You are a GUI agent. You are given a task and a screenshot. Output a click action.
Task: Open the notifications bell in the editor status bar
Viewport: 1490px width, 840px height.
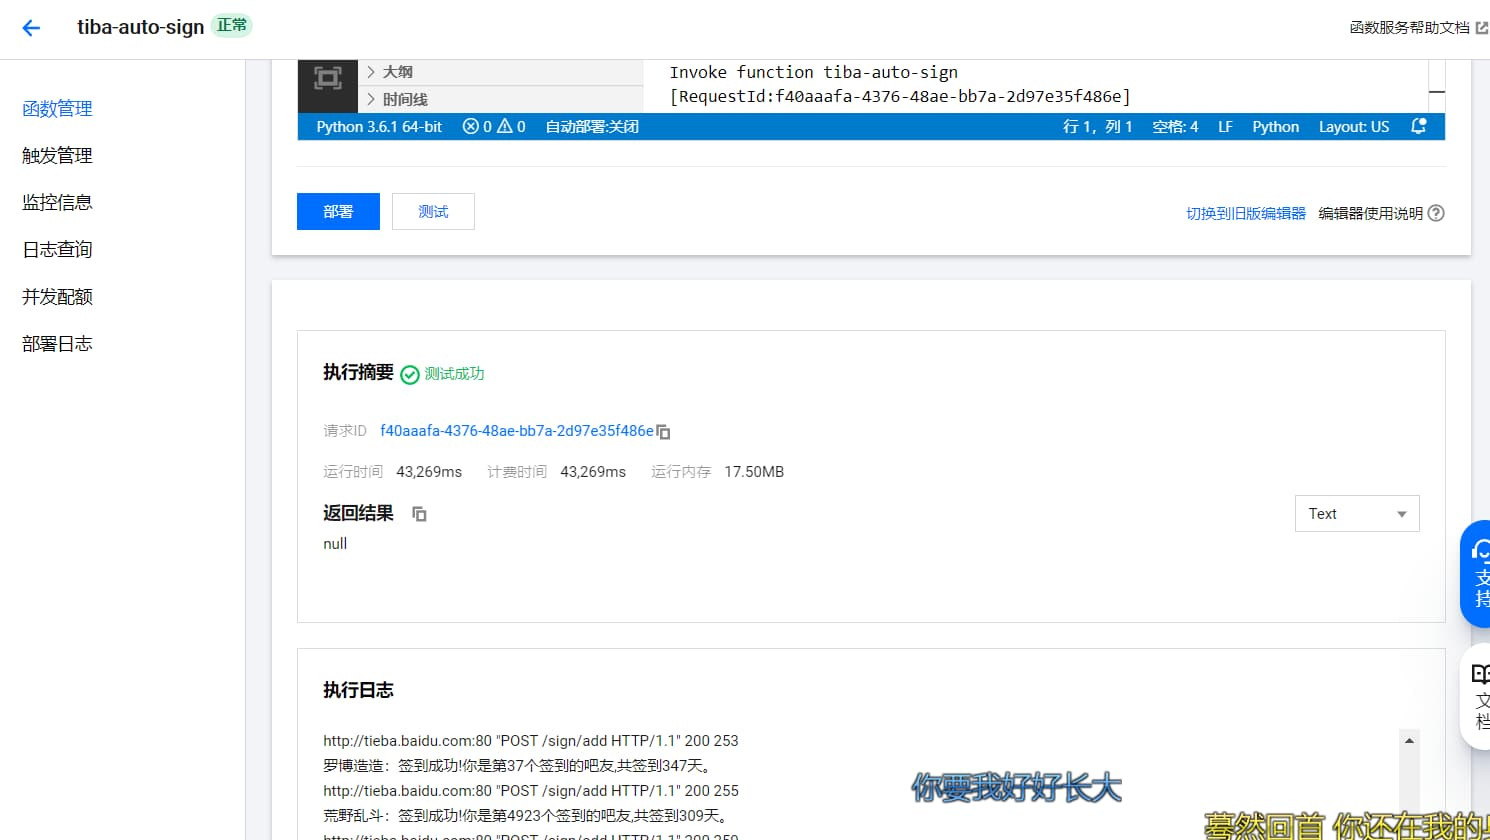1419,126
